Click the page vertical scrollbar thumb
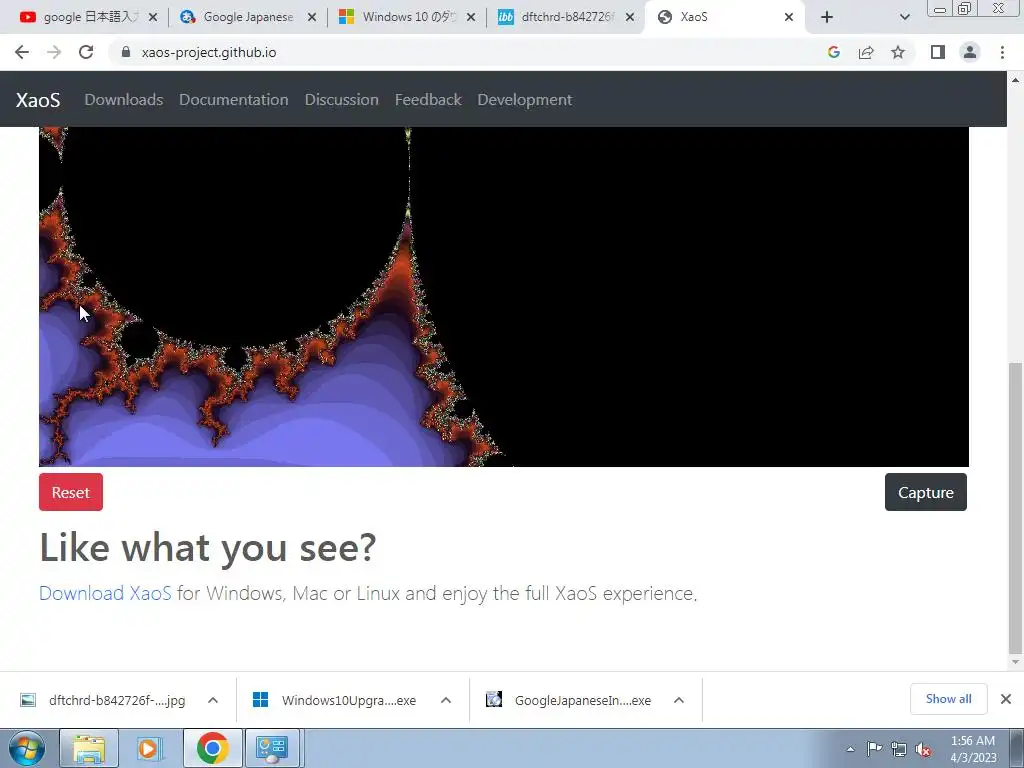 coord(1015,507)
